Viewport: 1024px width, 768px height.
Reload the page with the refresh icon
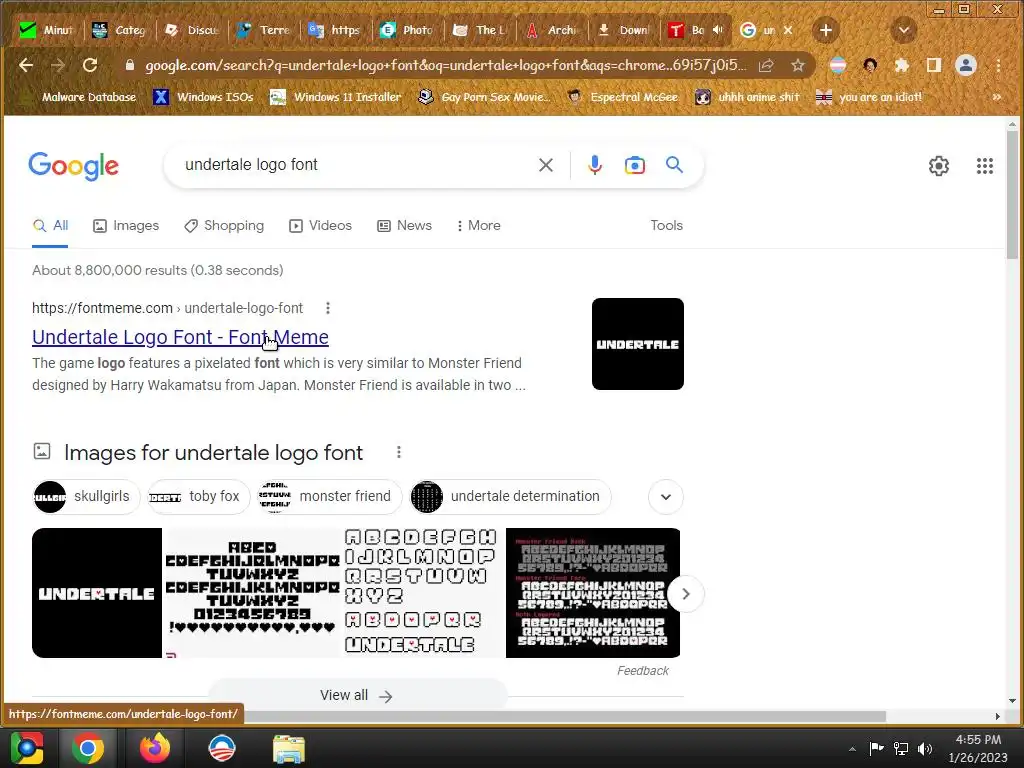[90, 65]
